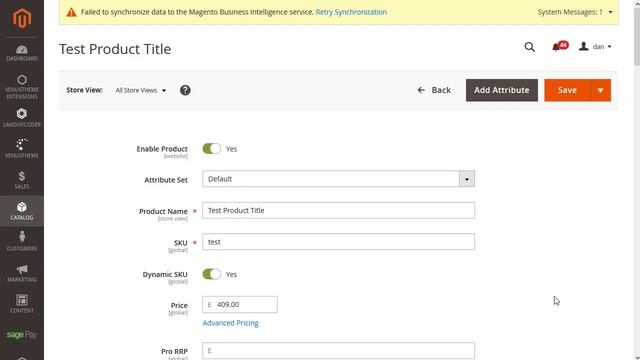Image resolution: width=640 pixels, height=360 pixels.
Task: Open the dan account menu
Action: (595, 47)
